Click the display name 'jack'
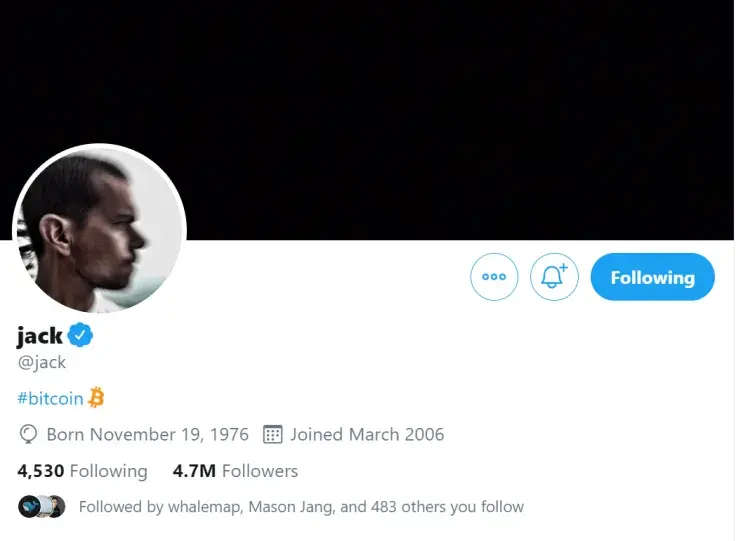The image size is (736, 541). pos(40,336)
